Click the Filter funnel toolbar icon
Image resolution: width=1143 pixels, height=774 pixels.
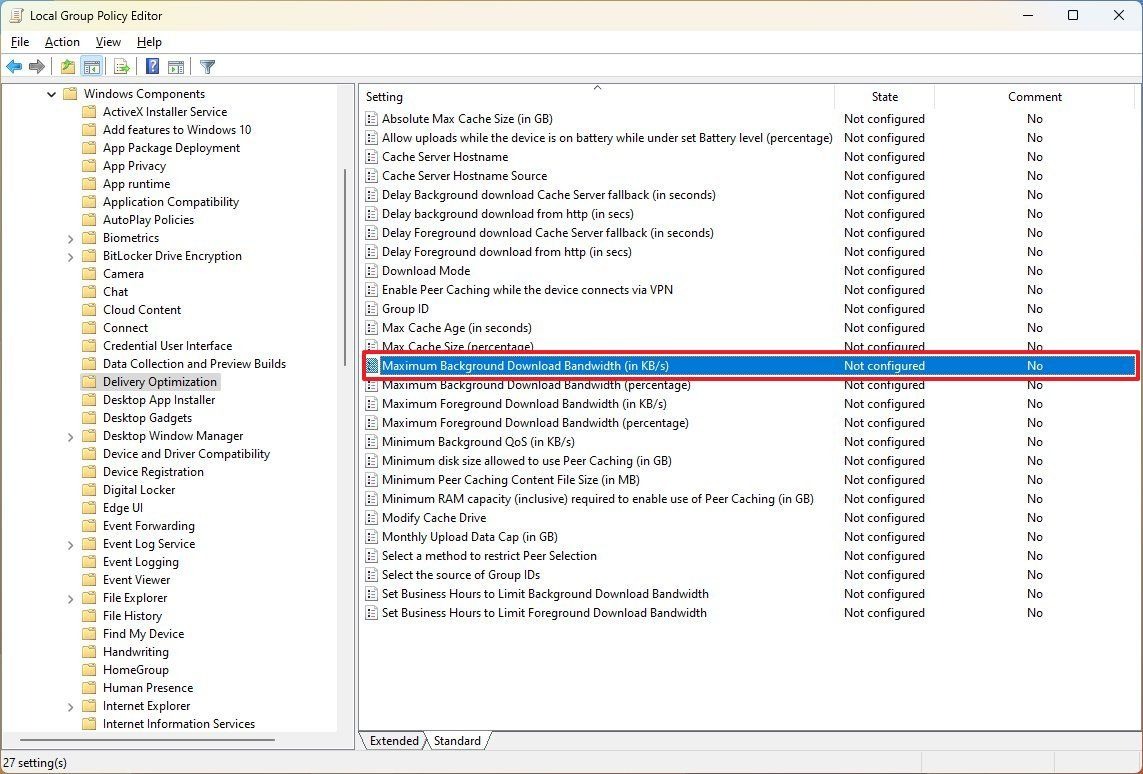(207, 67)
